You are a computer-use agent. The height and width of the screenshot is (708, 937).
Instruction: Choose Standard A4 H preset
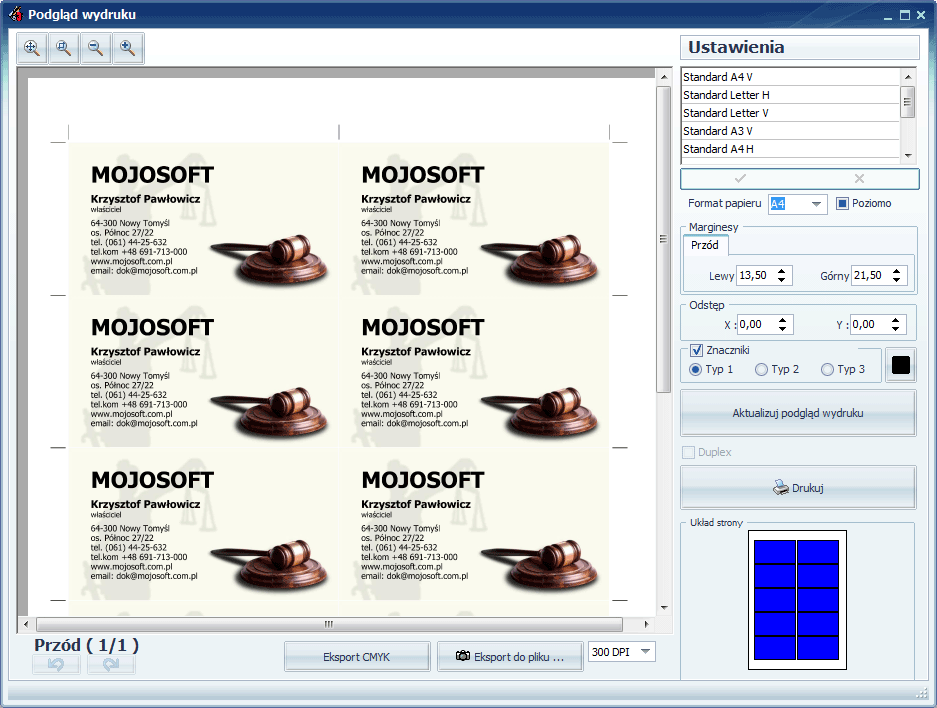[790, 149]
